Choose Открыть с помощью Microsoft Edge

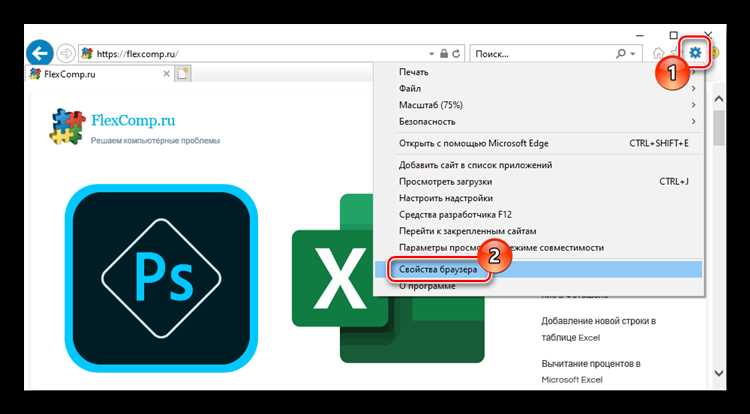coord(538,143)
